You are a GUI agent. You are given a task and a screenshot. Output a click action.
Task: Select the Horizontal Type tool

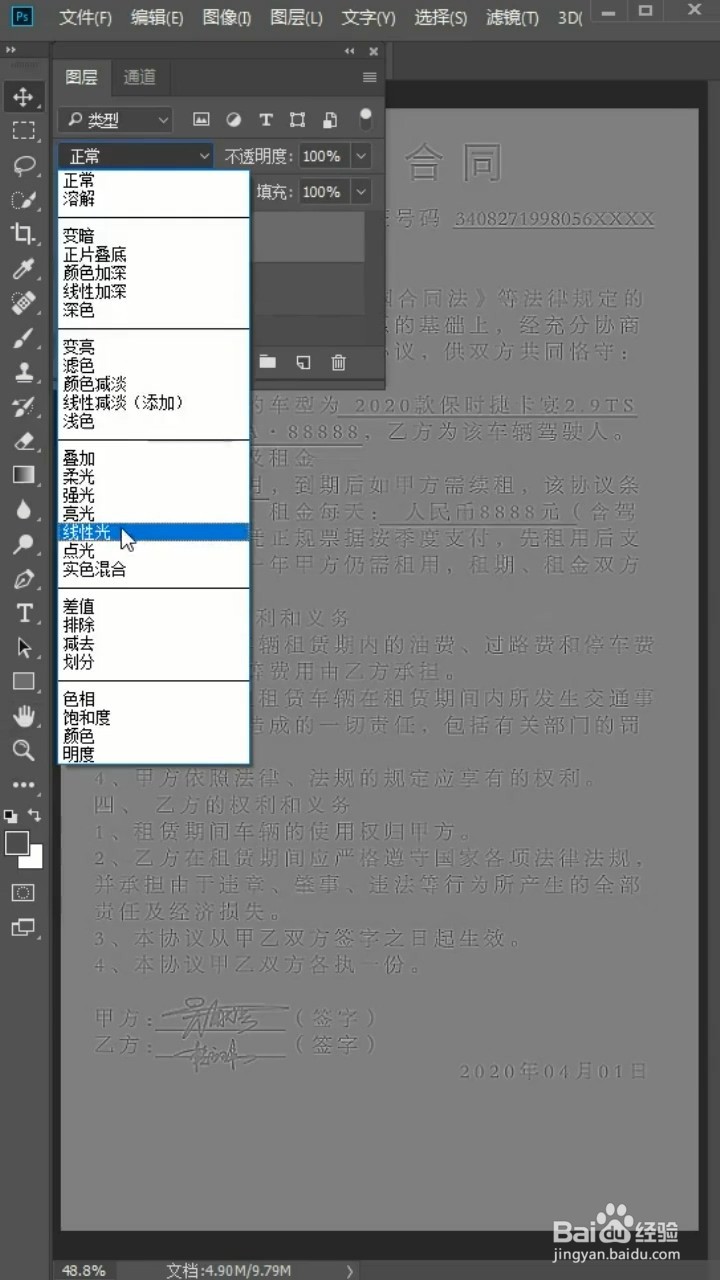[x=23, y=613]
